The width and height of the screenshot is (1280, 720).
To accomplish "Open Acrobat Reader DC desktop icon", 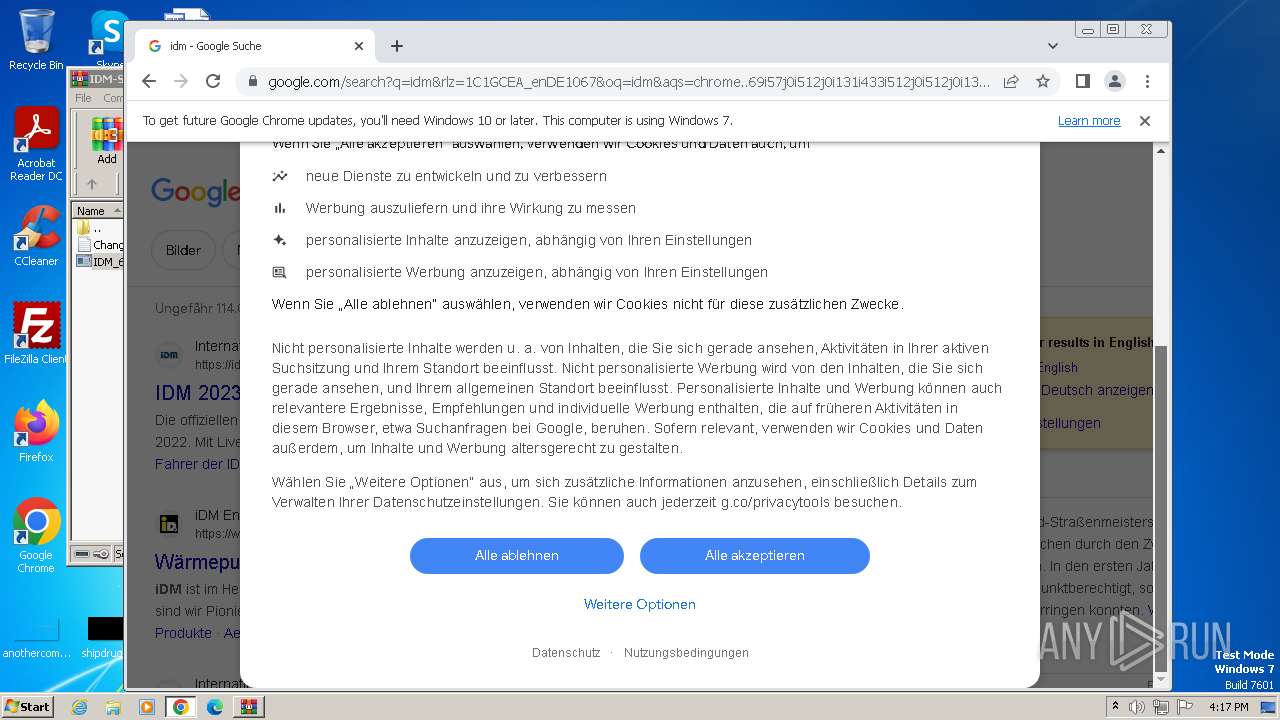I will (36, 144).
